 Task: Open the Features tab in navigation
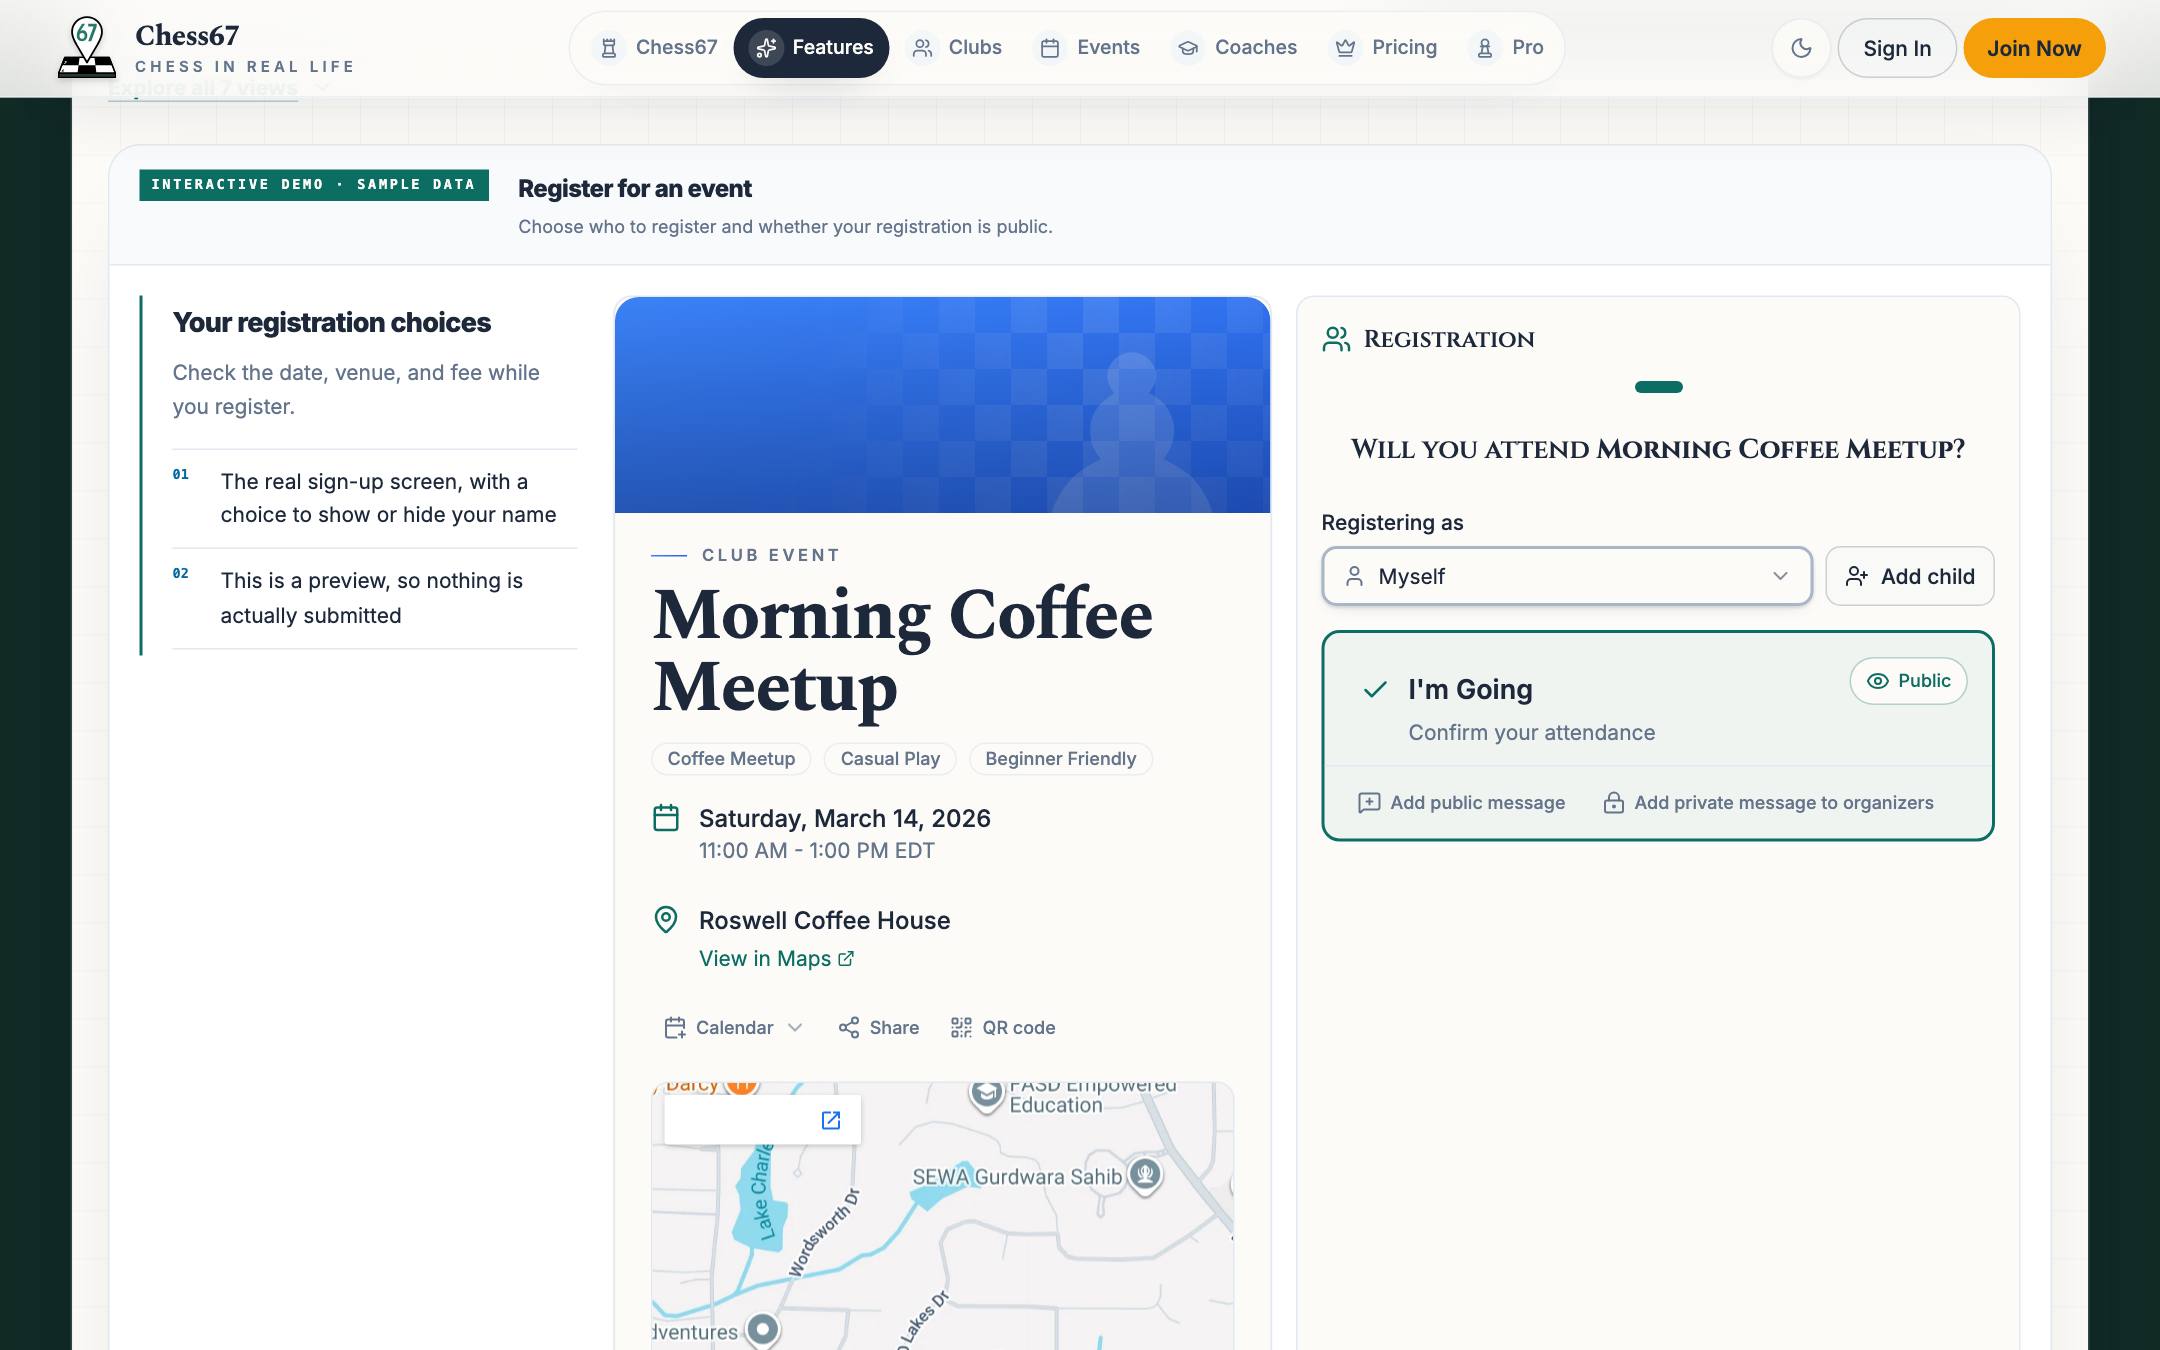point(811,48)
